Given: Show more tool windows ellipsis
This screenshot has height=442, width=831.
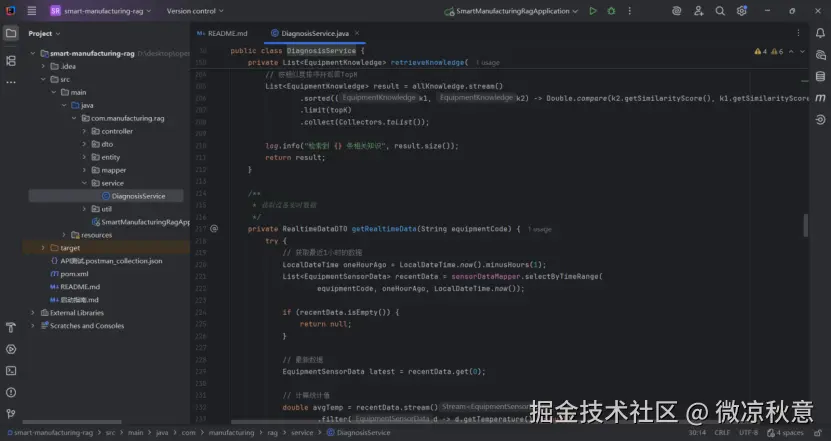Looking at the screenshot, I should click(11, 82).
